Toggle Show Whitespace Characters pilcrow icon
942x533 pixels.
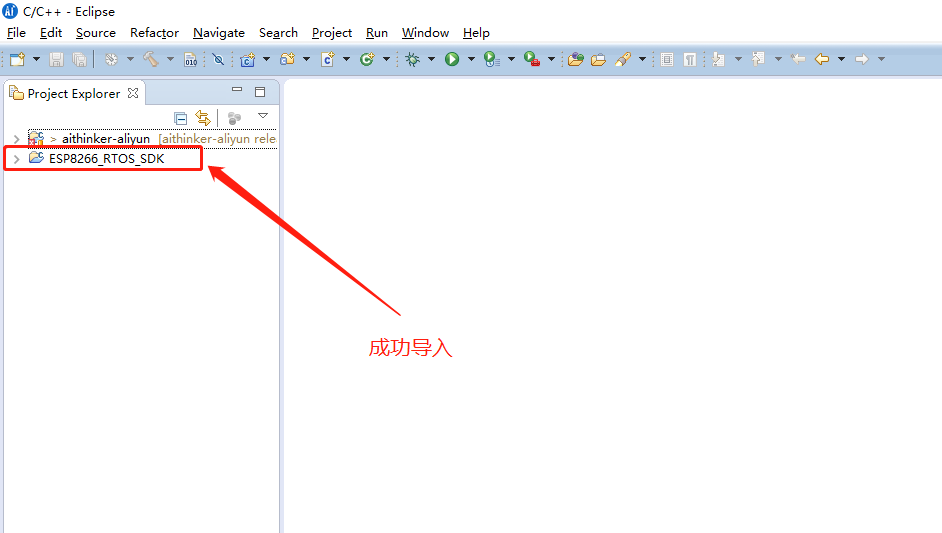click(x=690, y=59)
